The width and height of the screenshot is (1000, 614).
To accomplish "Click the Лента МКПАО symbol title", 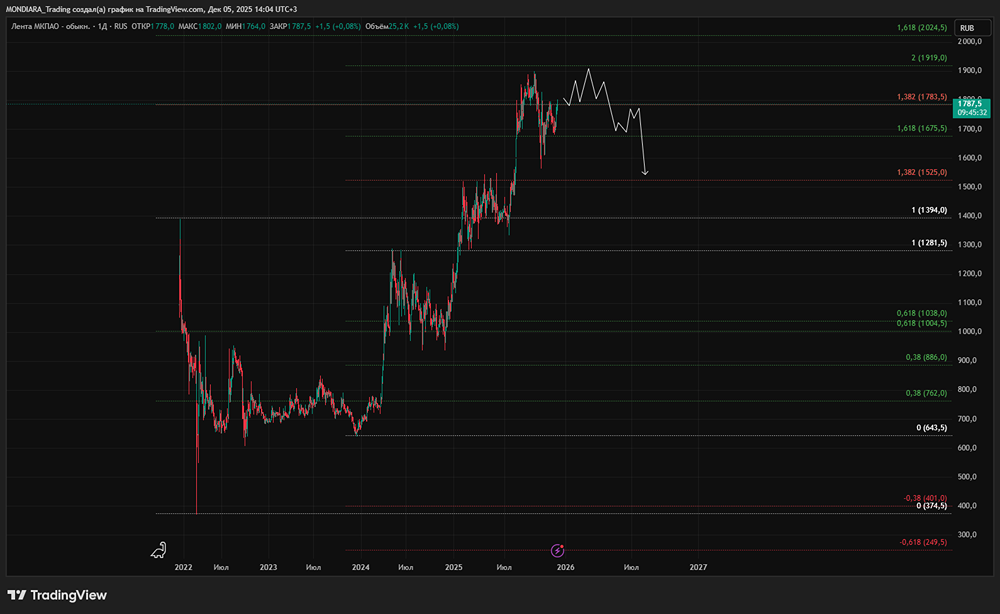I will coord(50,26).
